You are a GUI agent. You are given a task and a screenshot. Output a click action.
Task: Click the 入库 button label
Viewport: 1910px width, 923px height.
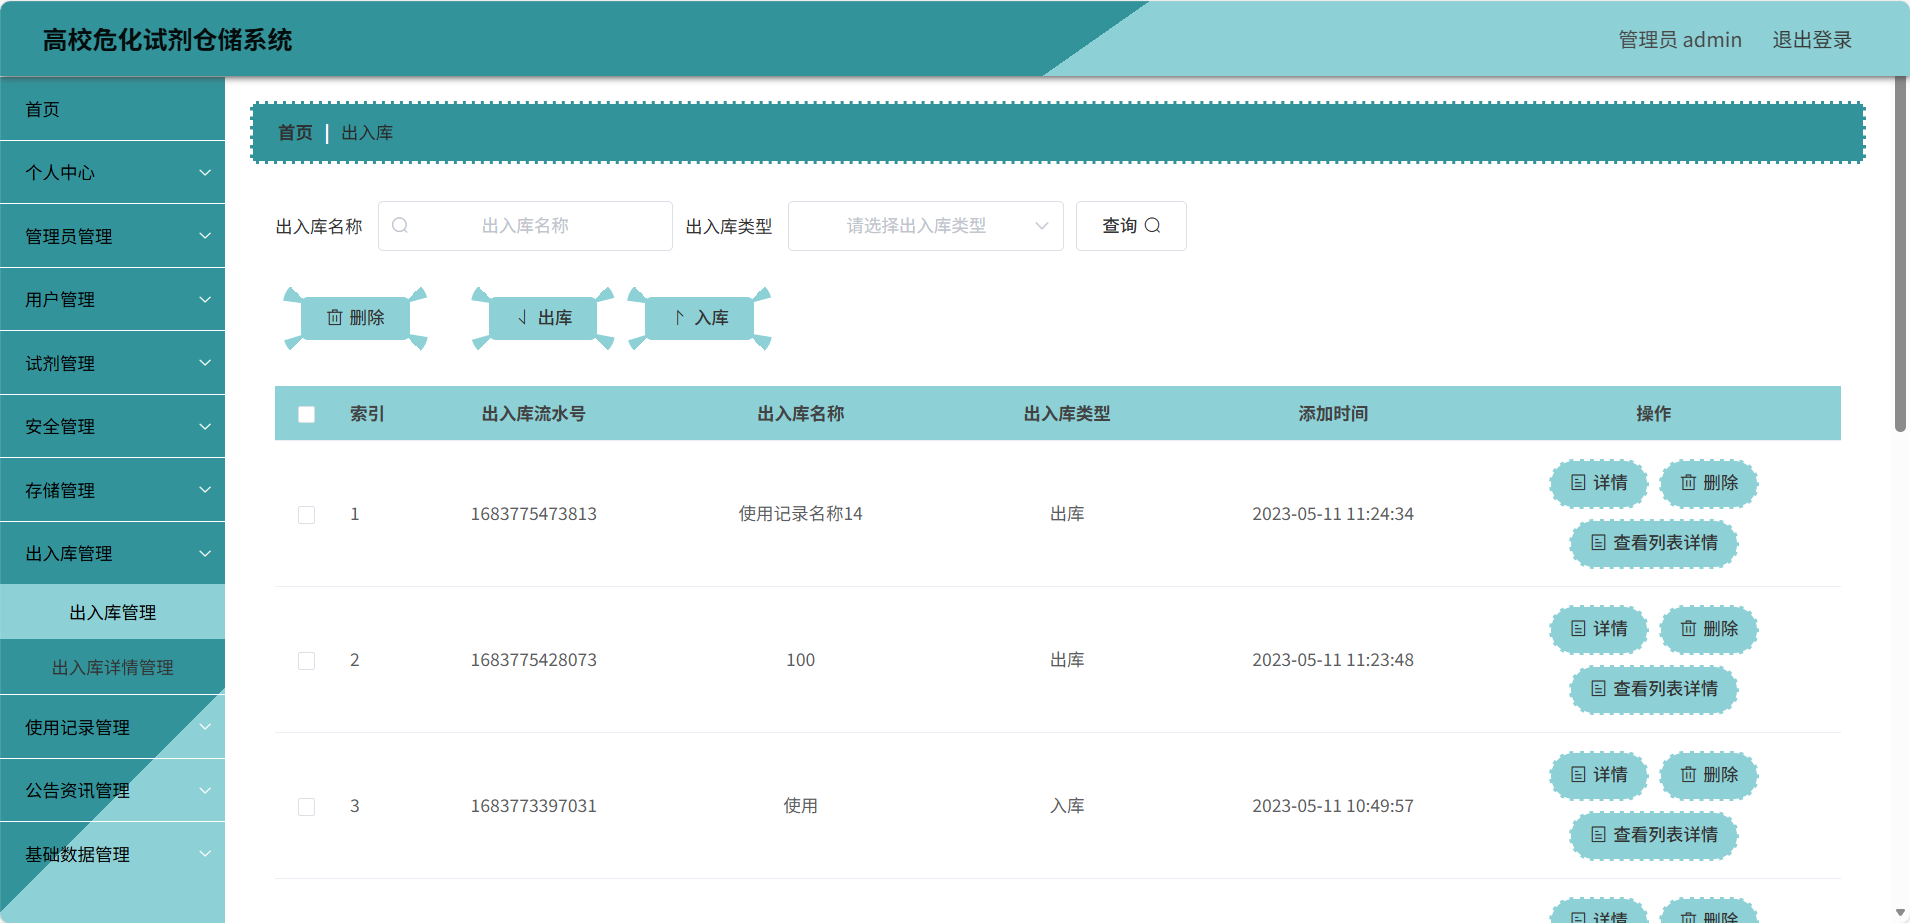tap(712, 318)
